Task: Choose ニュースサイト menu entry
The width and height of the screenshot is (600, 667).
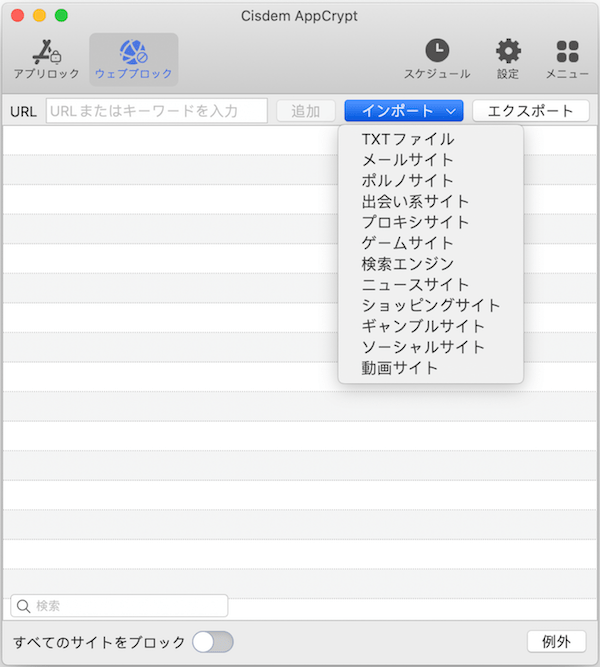Action: point(415,285)
